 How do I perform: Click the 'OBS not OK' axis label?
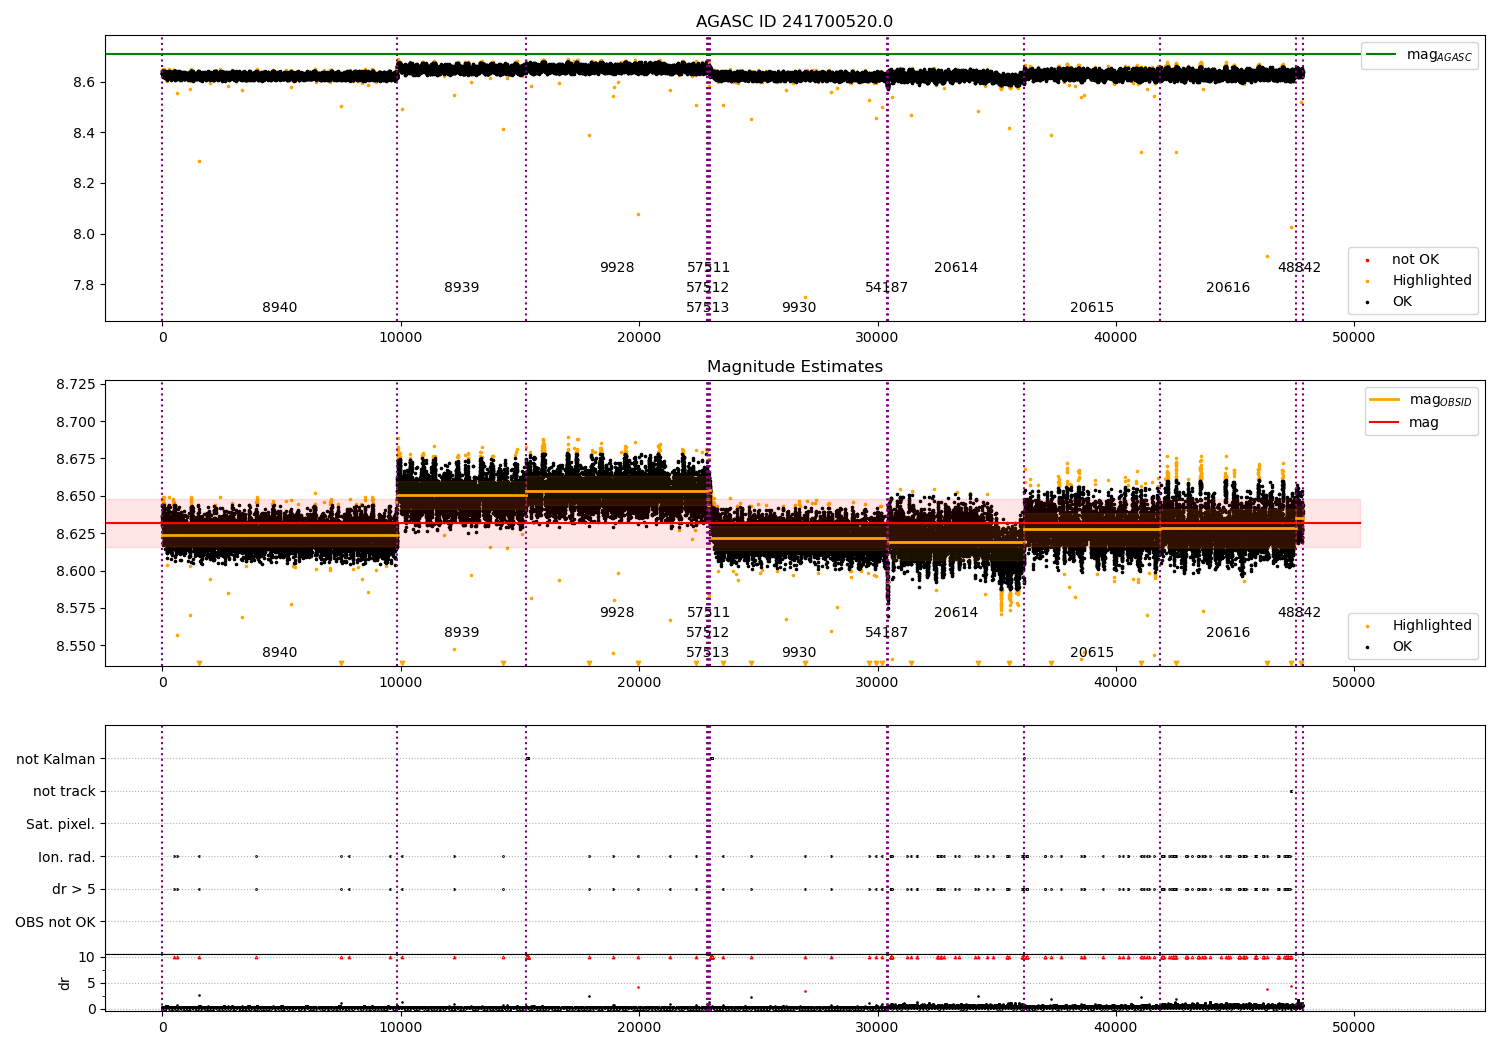coord(56,922)
